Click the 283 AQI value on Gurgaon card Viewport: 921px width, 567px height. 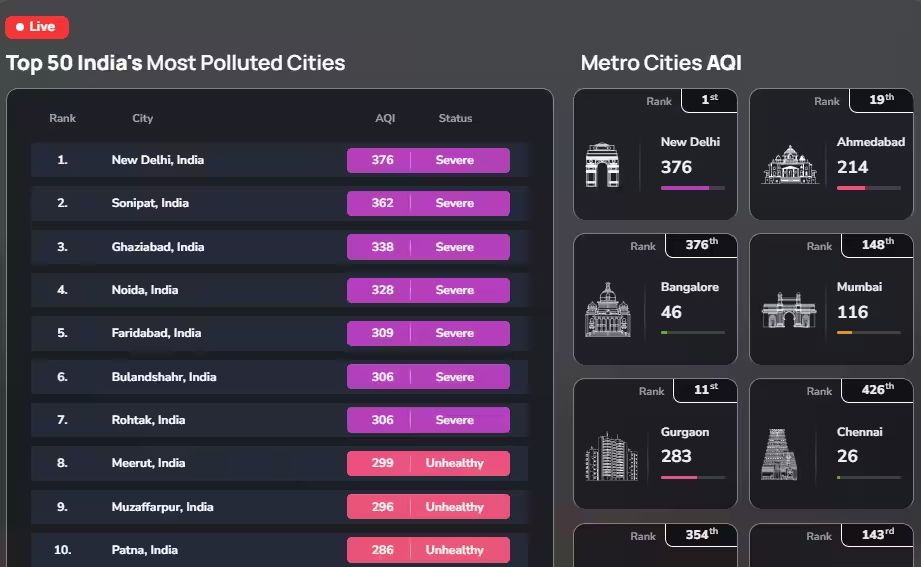coord(676,456)
